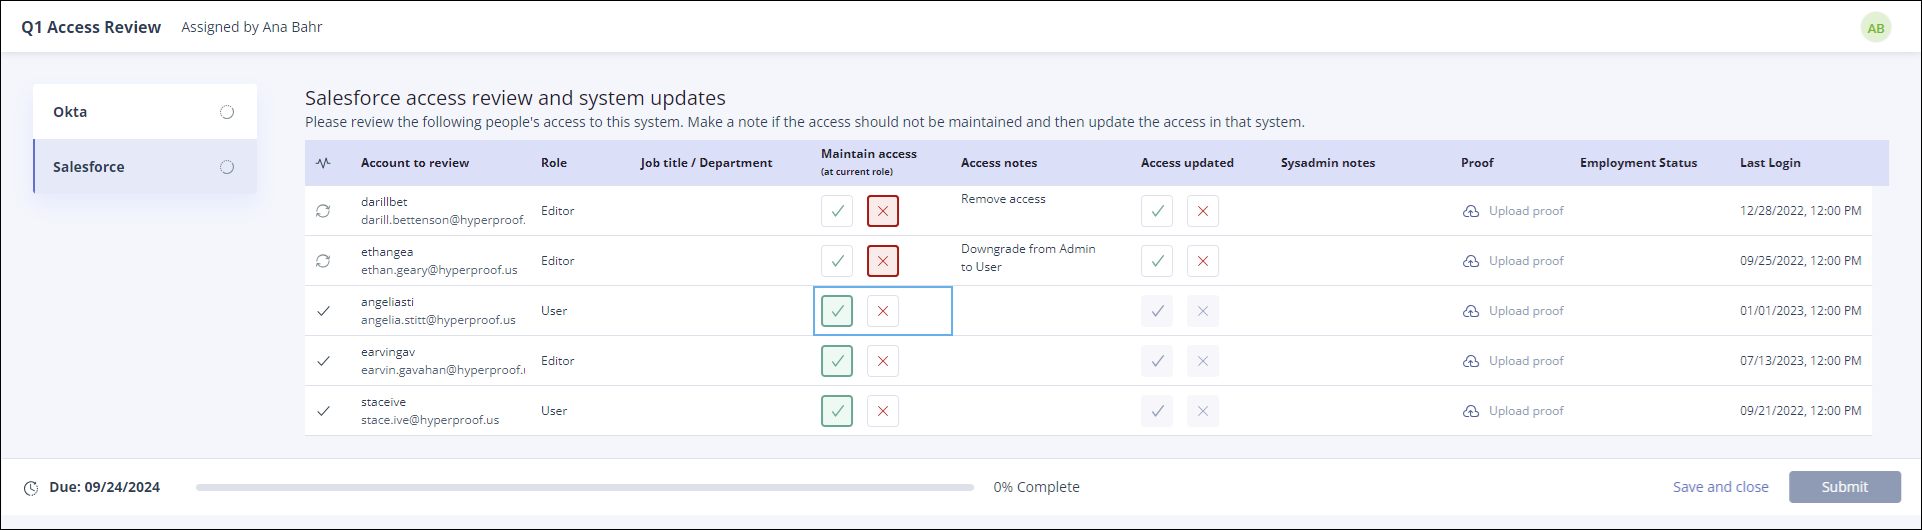This screenshot has height=530, width=1922.
Task: Click the Job title / Department header
Action: click(706, 163)
